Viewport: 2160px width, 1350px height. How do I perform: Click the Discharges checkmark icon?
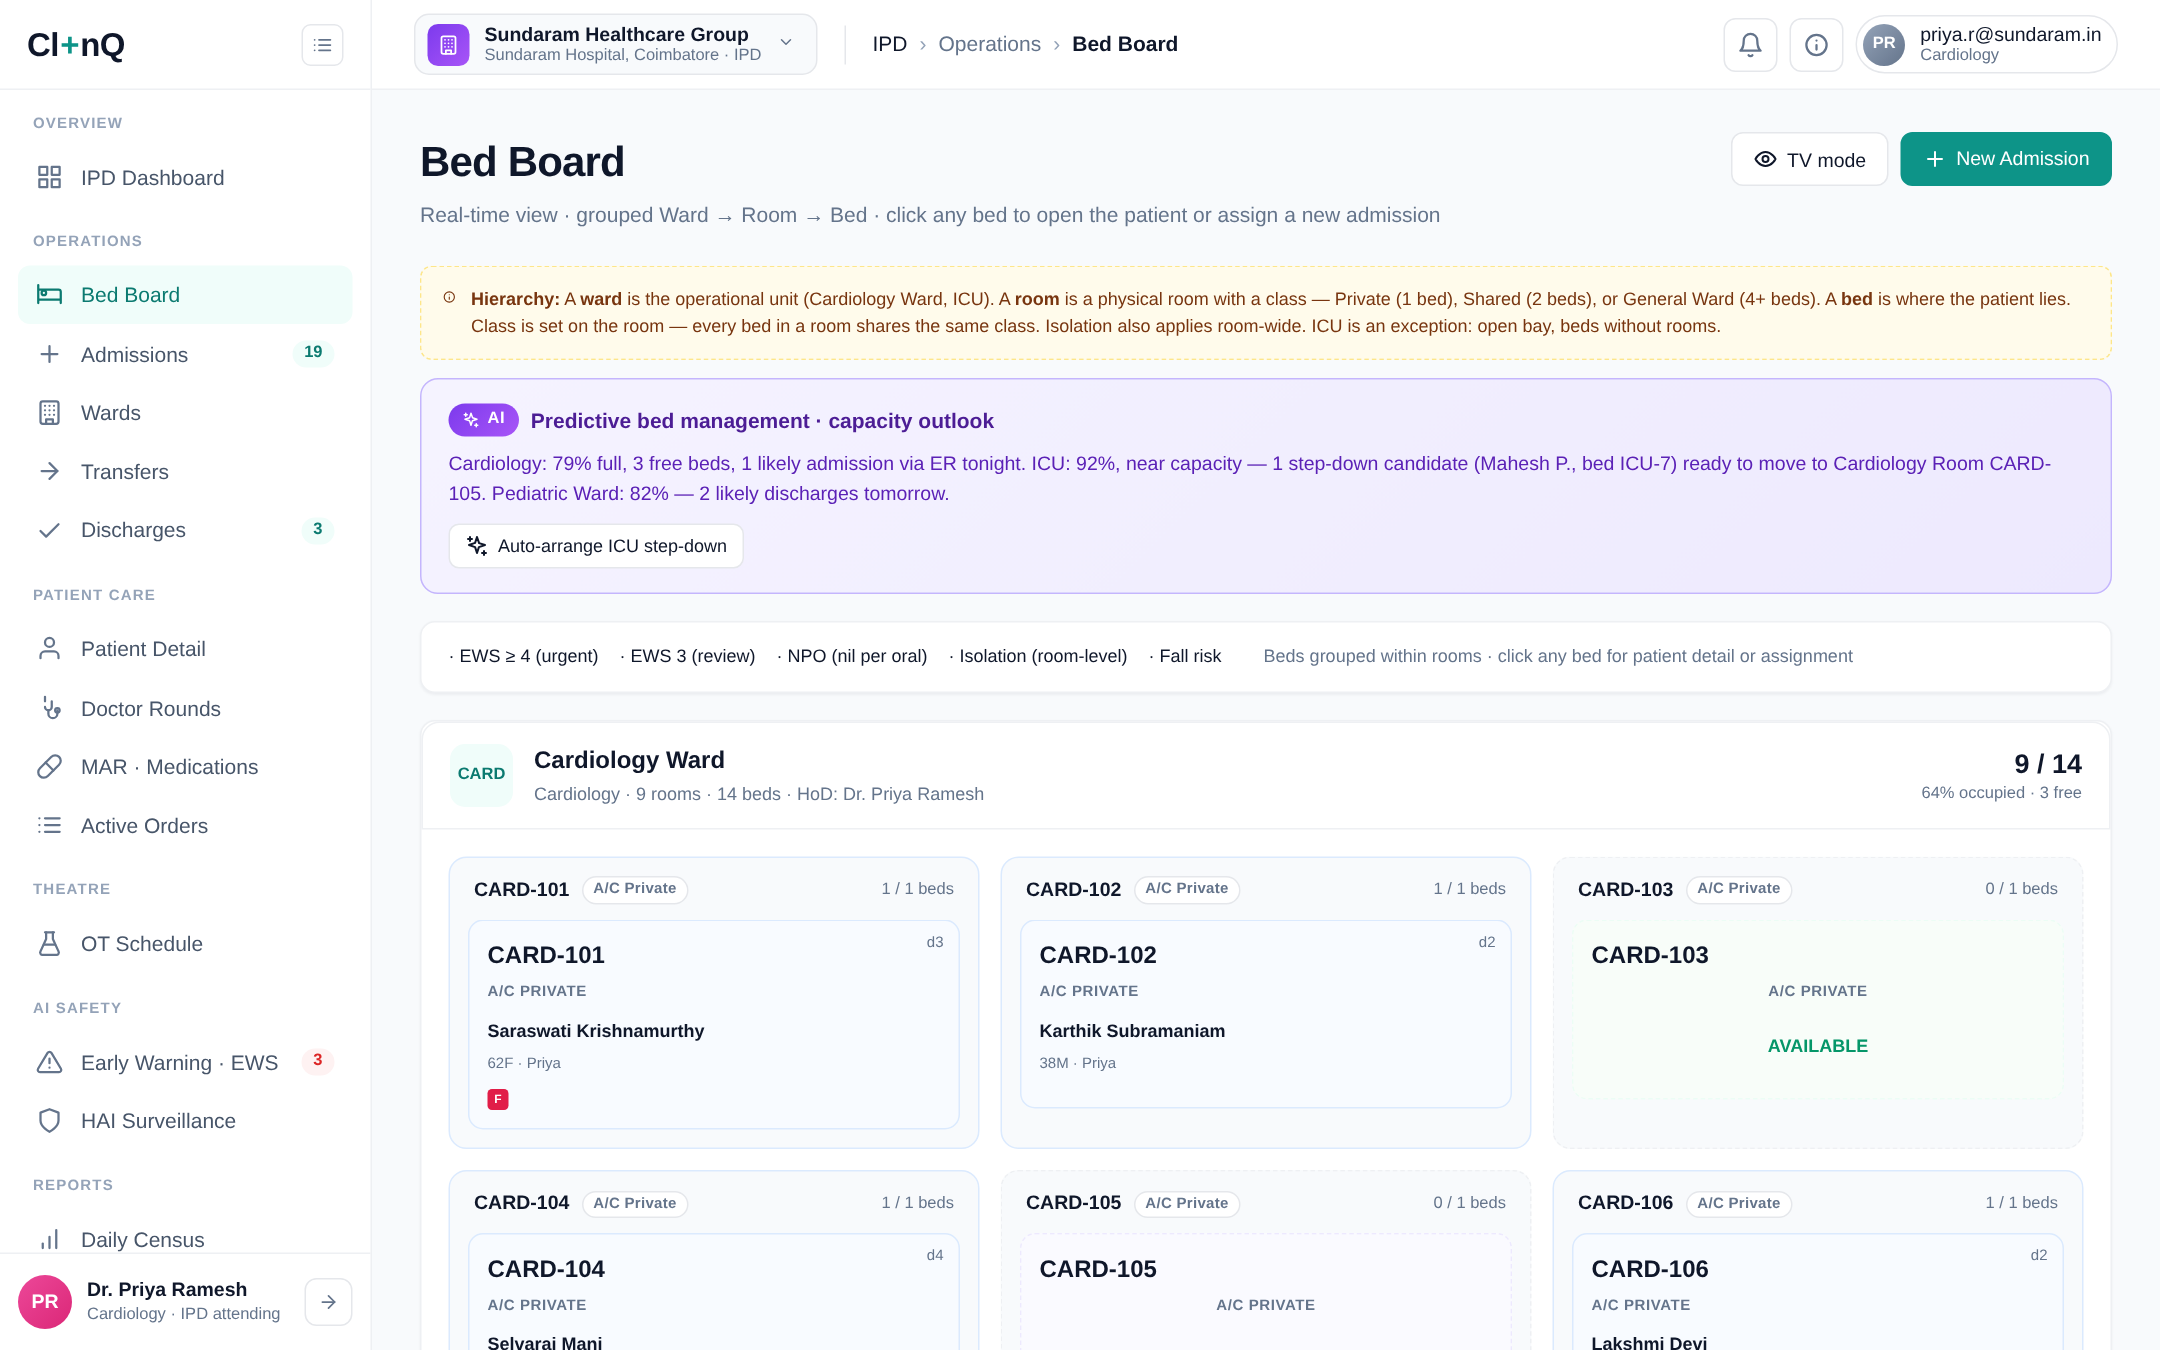(49, 530)
